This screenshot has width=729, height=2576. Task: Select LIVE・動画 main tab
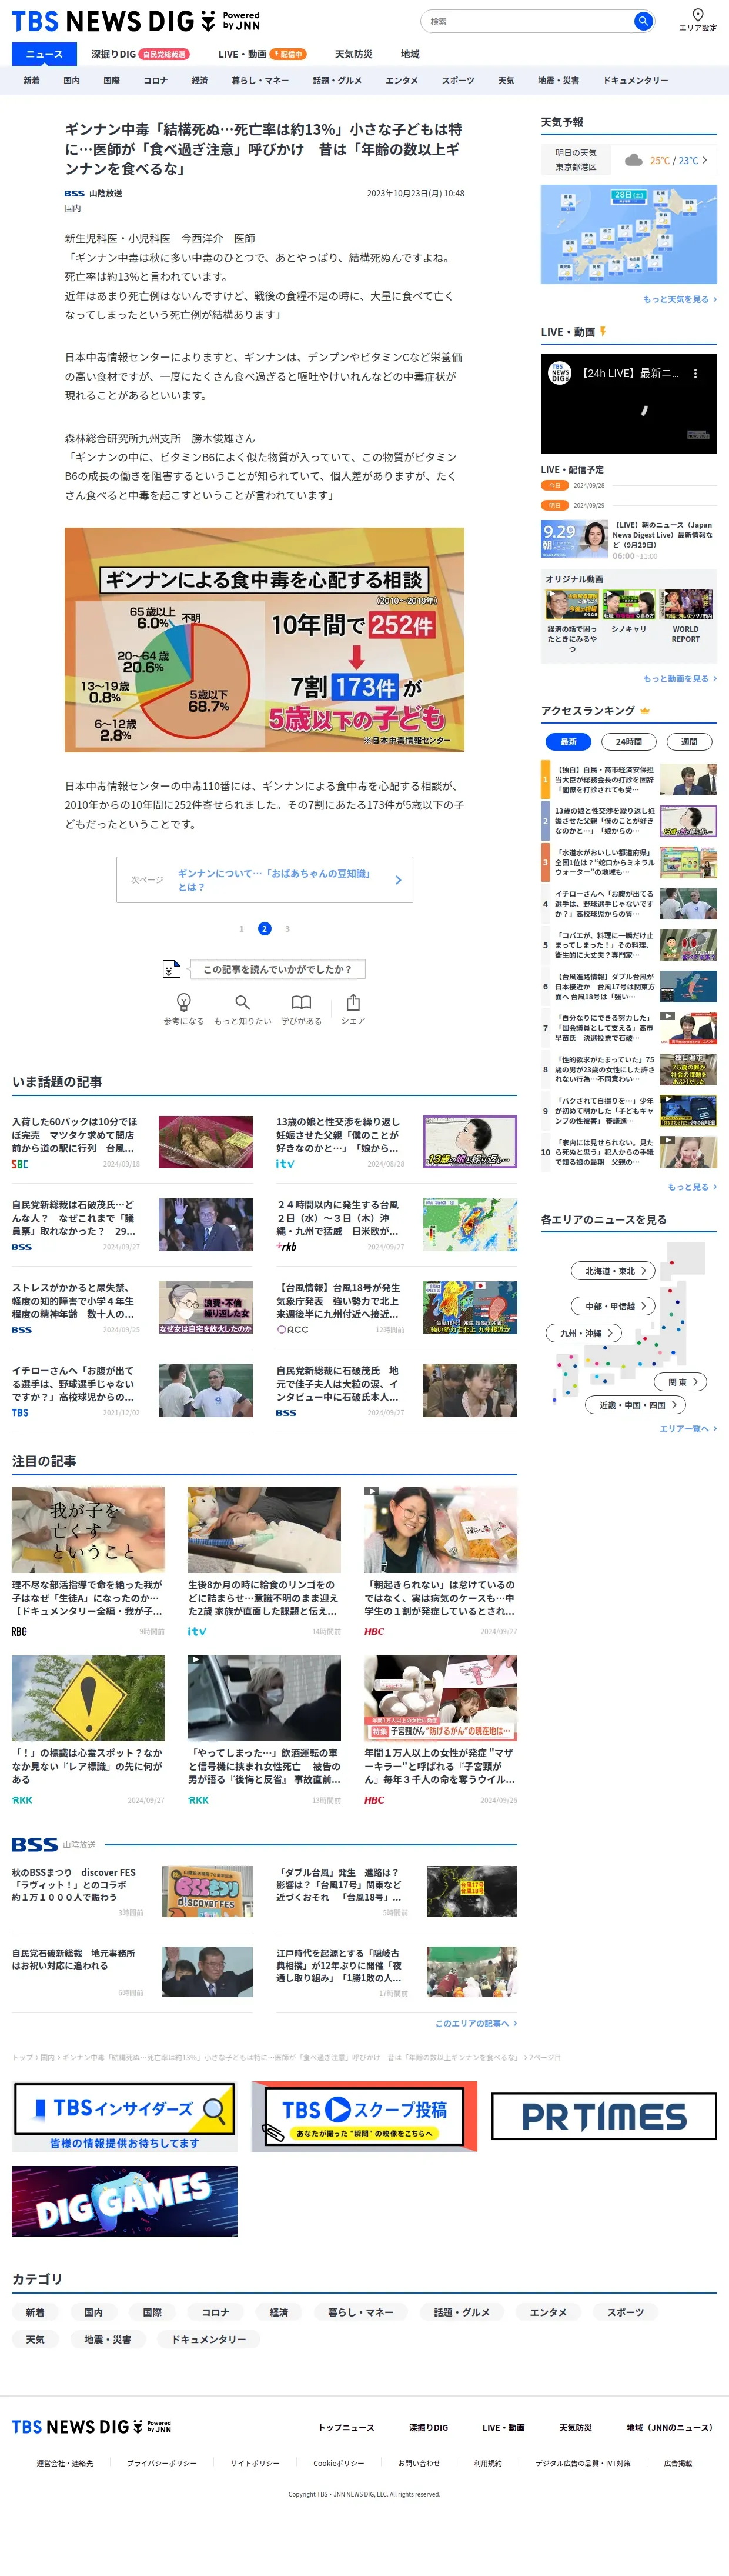(262, 54)
